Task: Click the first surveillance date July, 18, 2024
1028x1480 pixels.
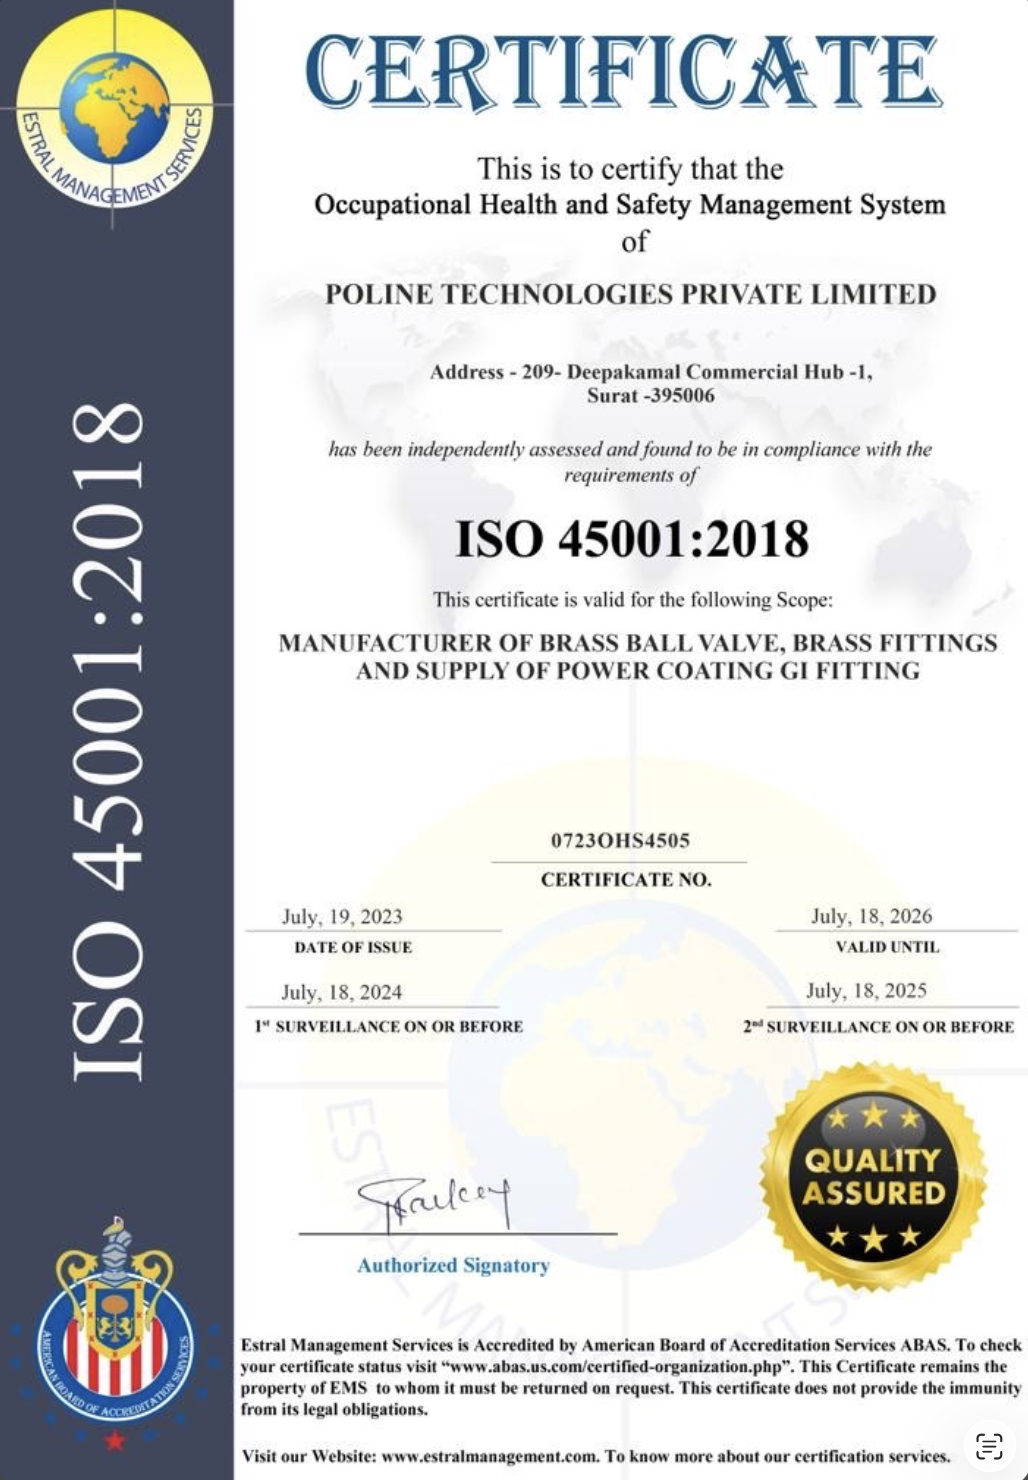Action: point(342,992)
